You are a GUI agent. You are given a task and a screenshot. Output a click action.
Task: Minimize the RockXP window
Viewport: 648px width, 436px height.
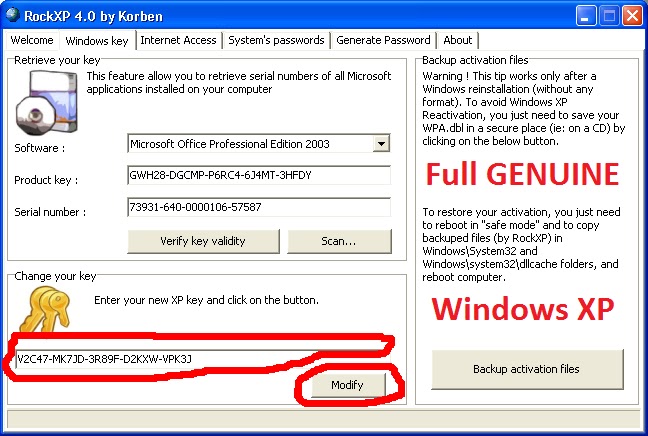tap(586, 16)
